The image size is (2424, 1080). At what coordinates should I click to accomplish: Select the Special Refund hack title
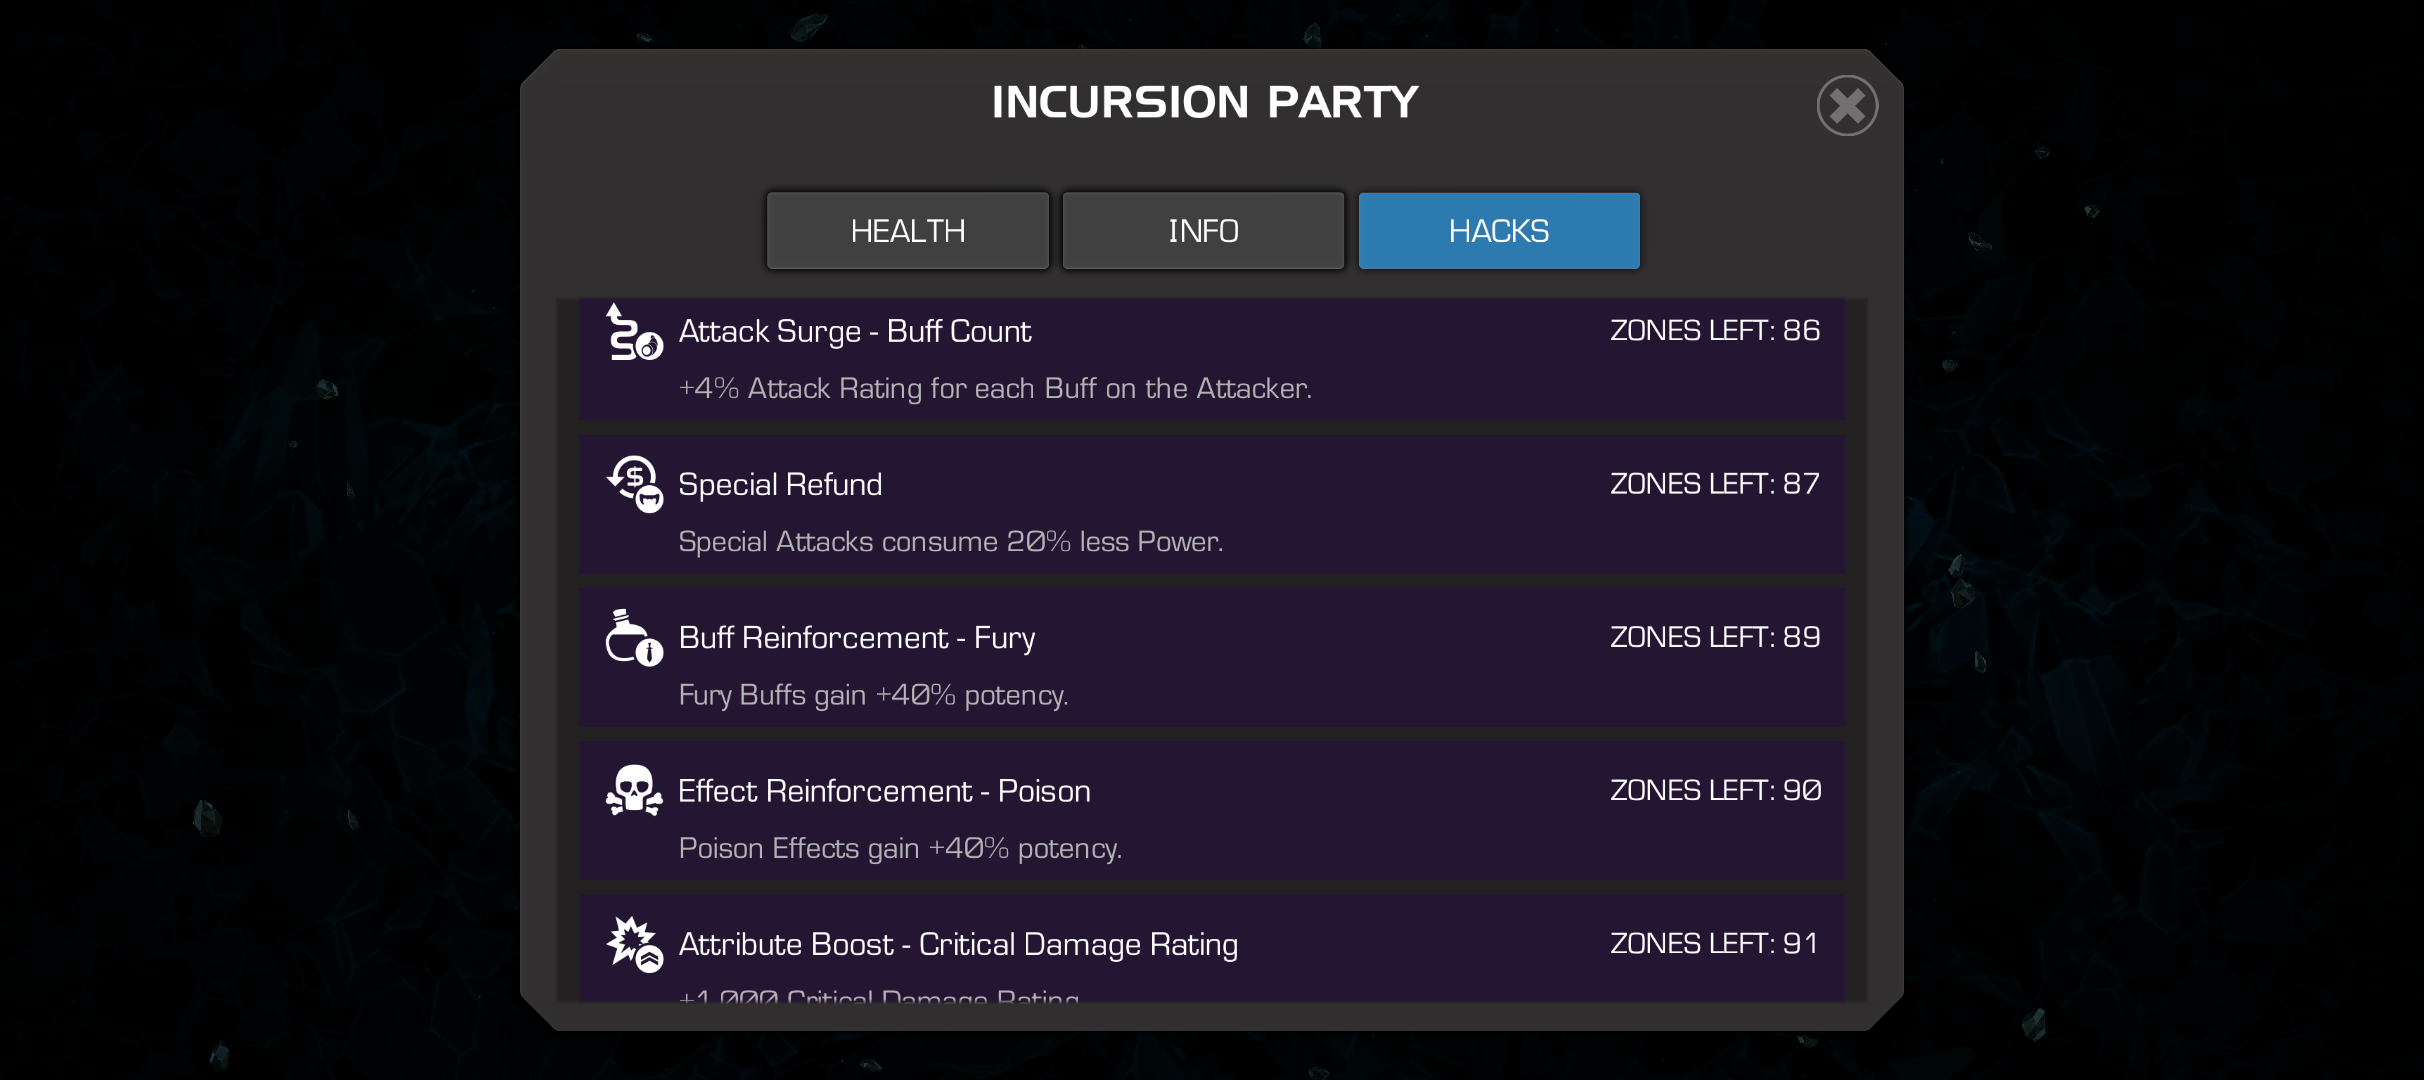click(x=780, y=485)
